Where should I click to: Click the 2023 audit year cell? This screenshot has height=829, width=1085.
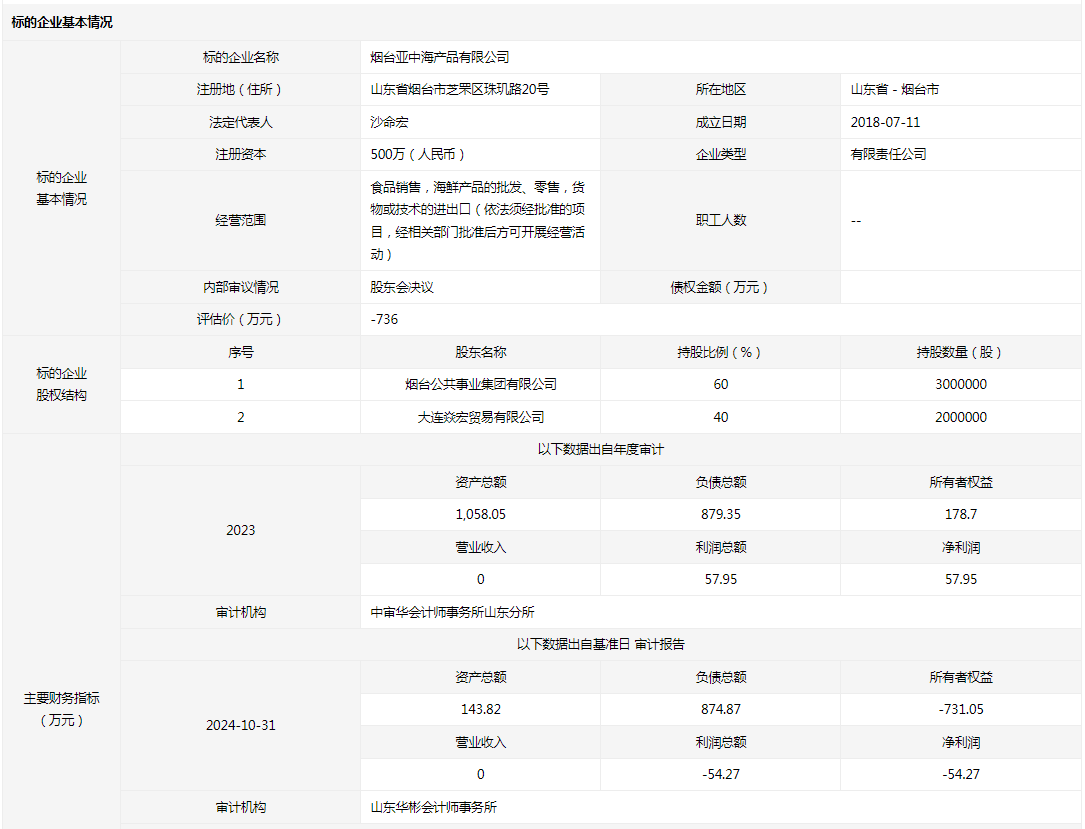[240, 530]
